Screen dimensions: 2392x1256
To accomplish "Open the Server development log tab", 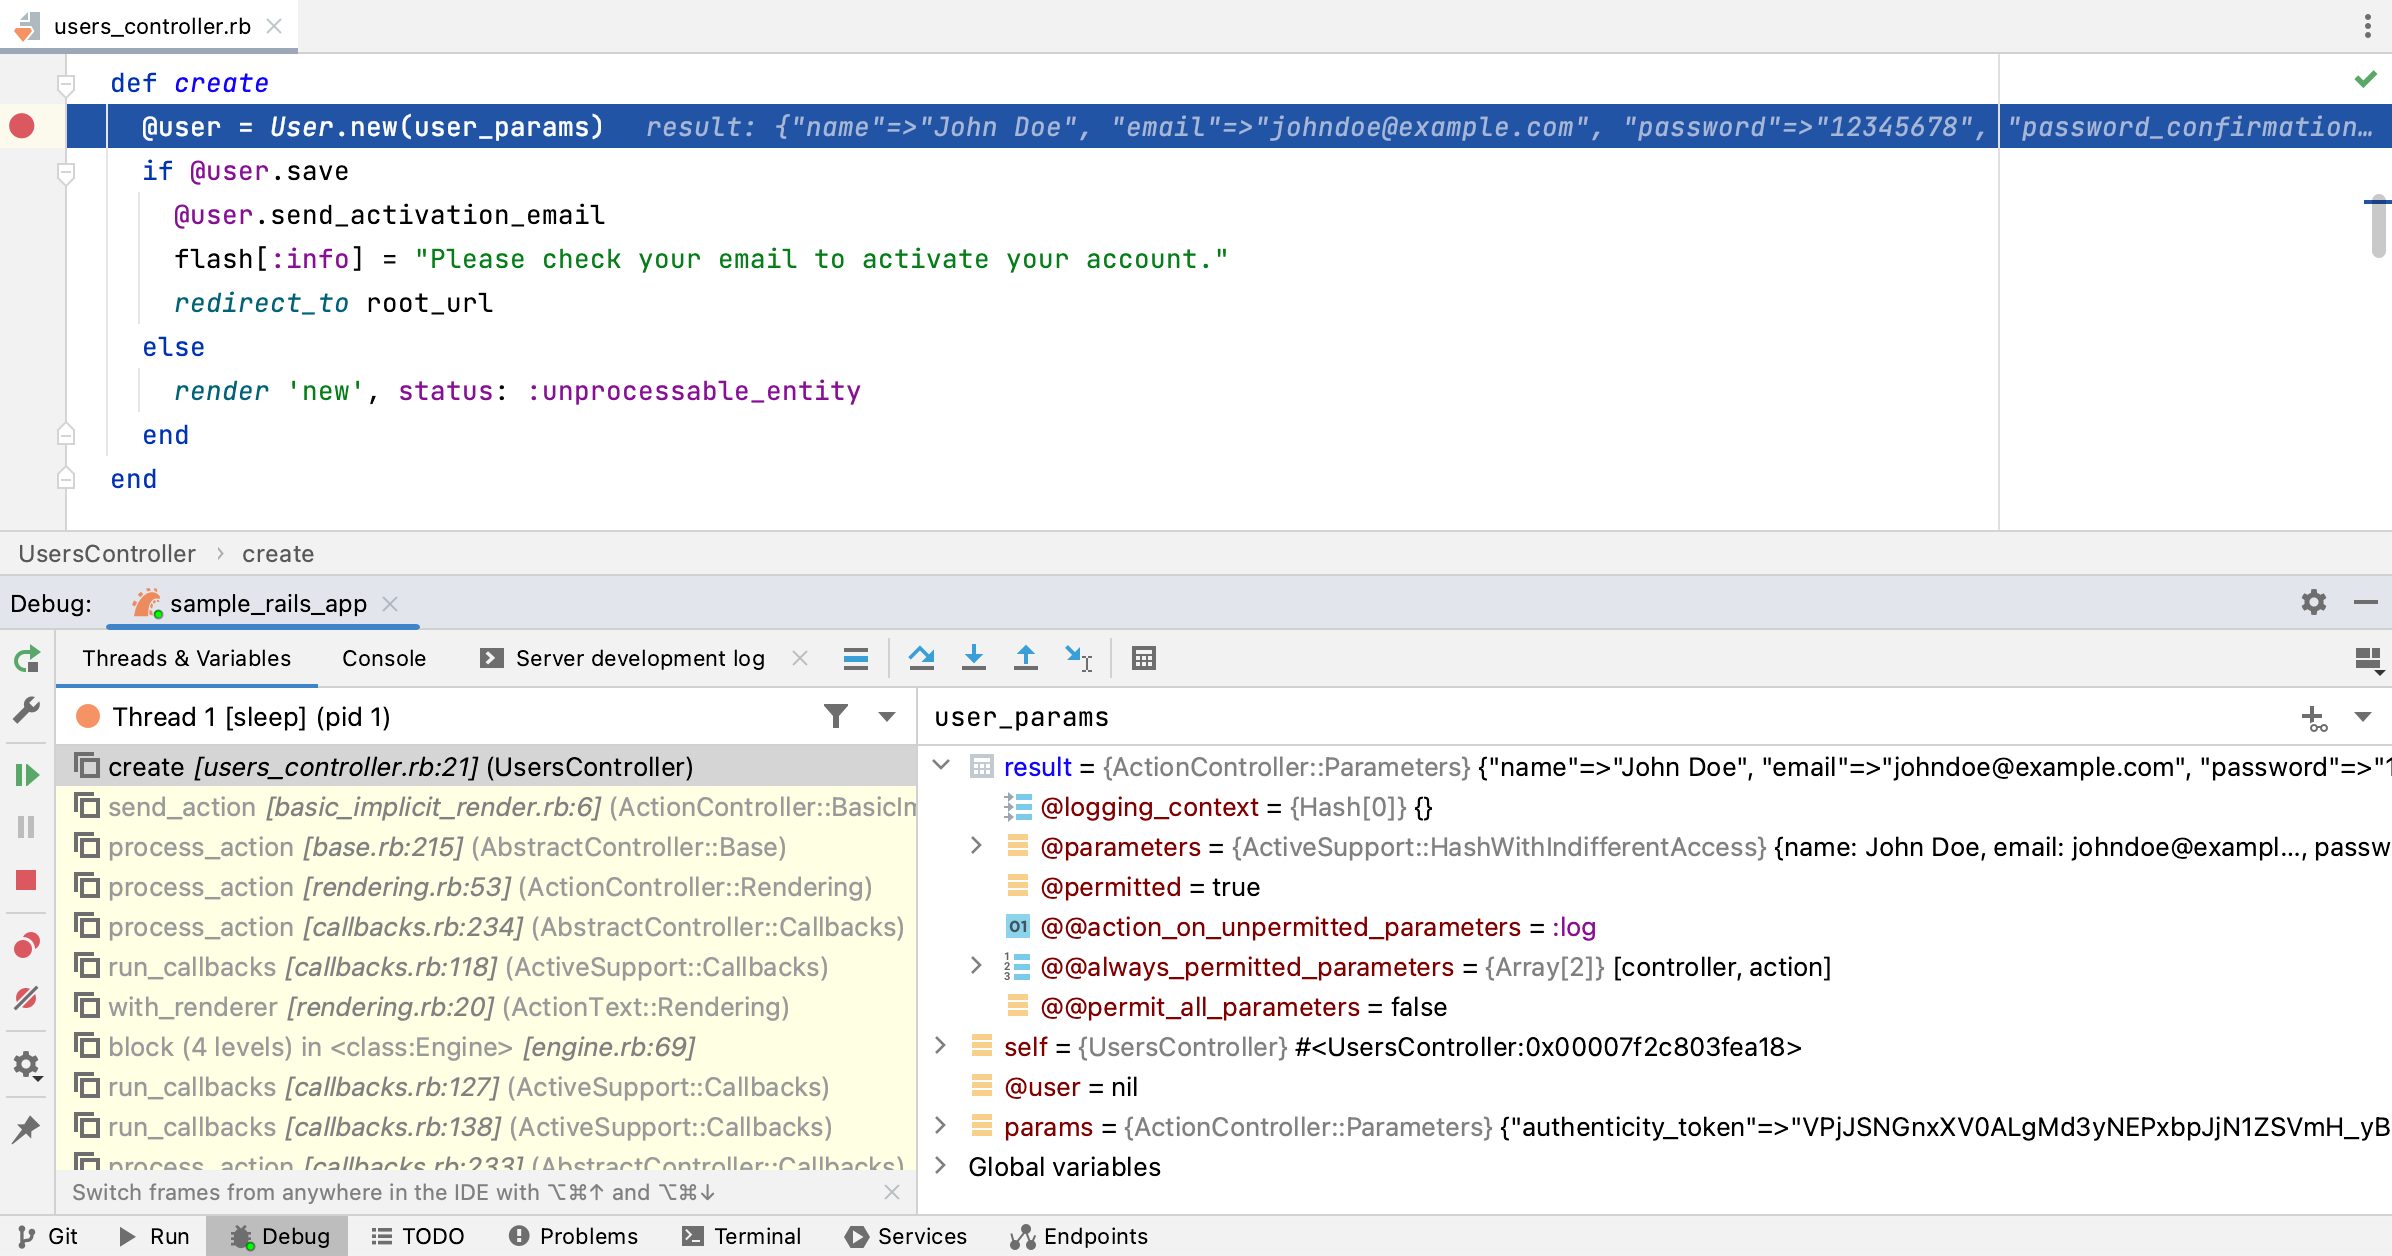I will tap(640, 658).
